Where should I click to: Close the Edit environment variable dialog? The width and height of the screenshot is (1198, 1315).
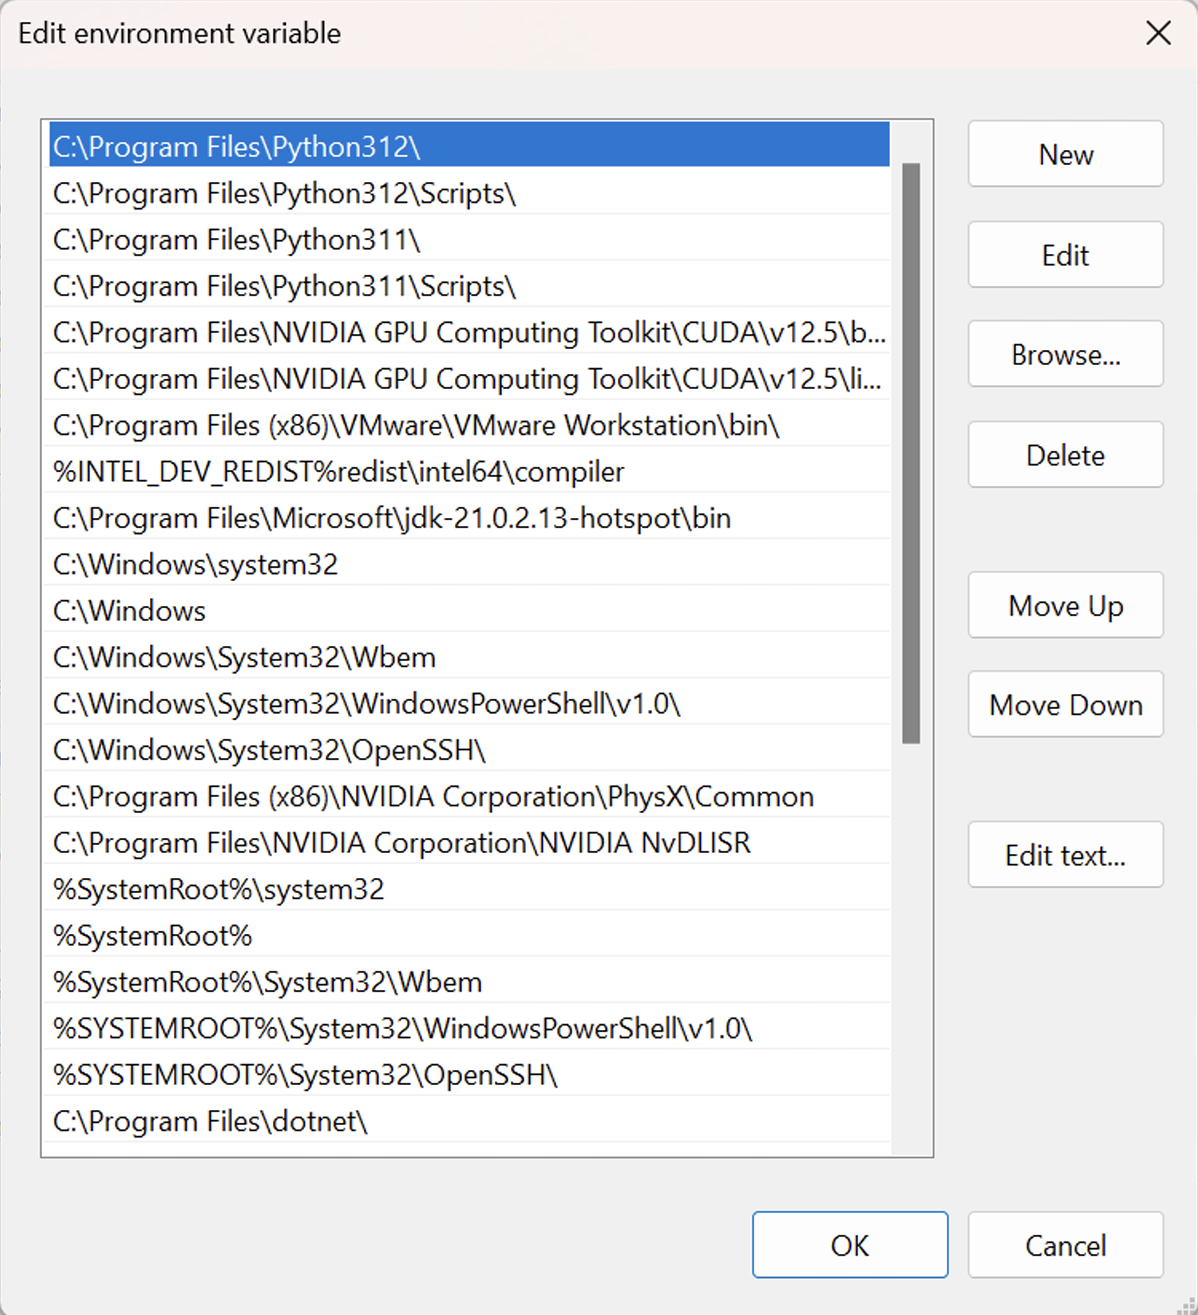click(x=1158, y=33)
